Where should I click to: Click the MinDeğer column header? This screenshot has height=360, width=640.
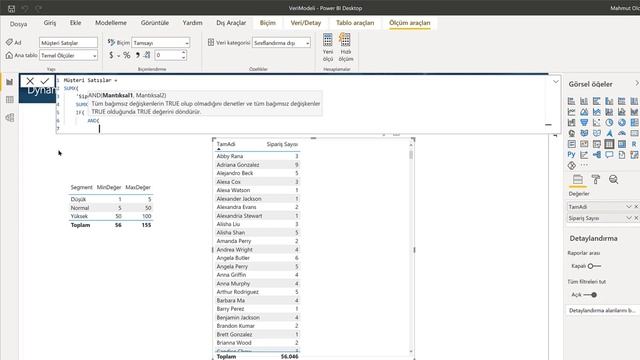pyautogui.click(x=109, y=187)
